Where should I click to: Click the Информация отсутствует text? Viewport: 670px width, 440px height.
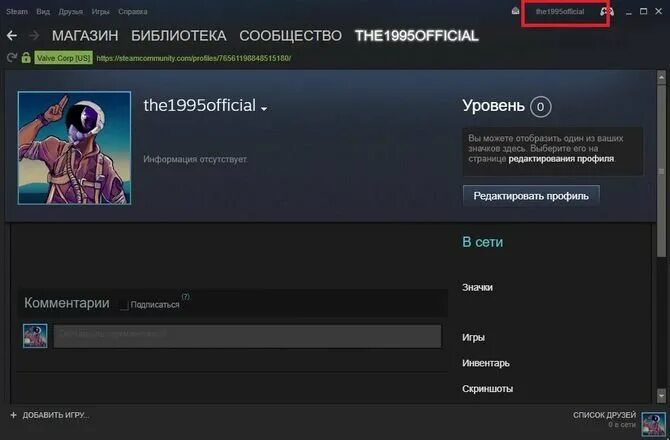pos(195,159)
